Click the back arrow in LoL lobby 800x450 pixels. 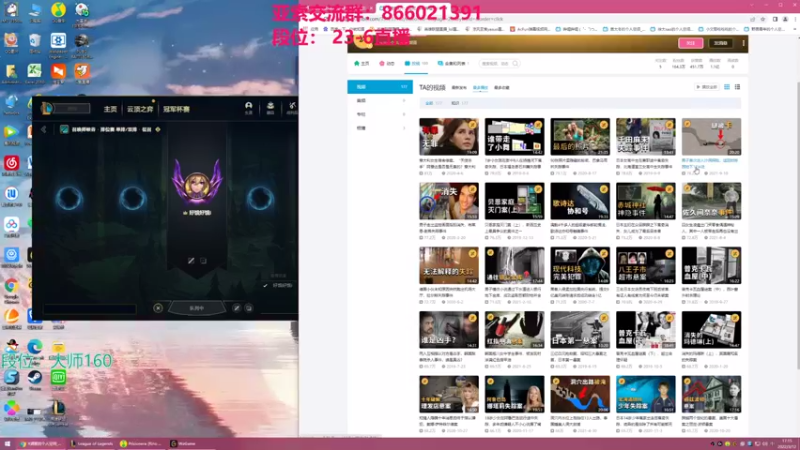point(44,130)
